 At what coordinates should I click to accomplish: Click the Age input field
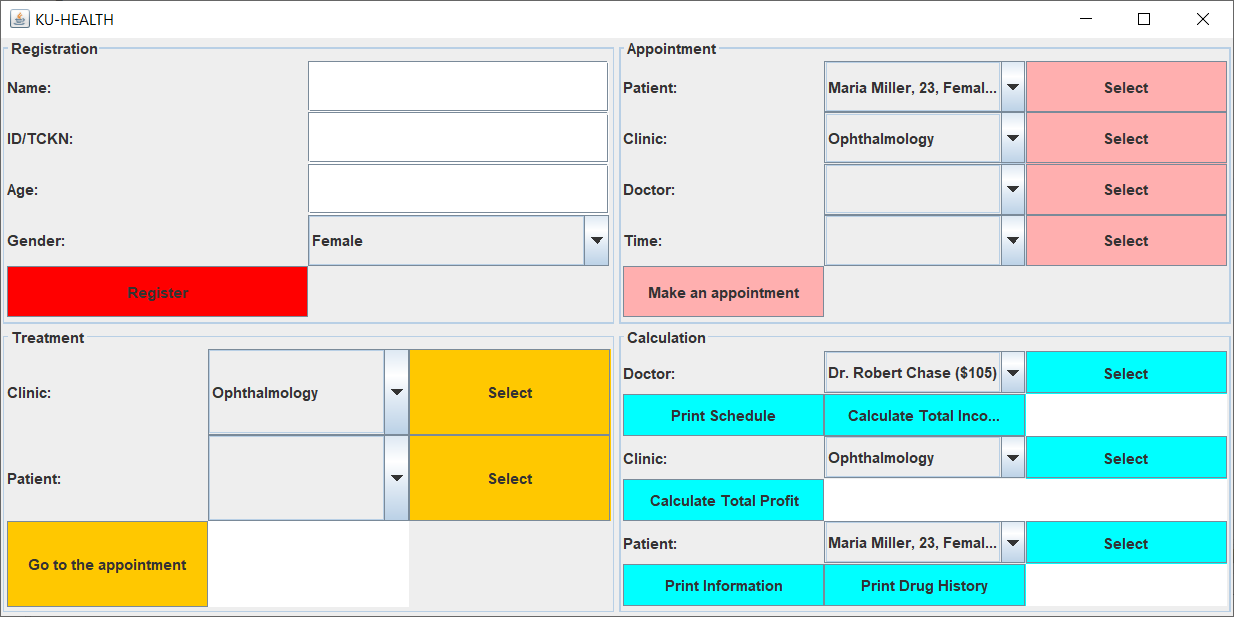(x=458, y=188)
